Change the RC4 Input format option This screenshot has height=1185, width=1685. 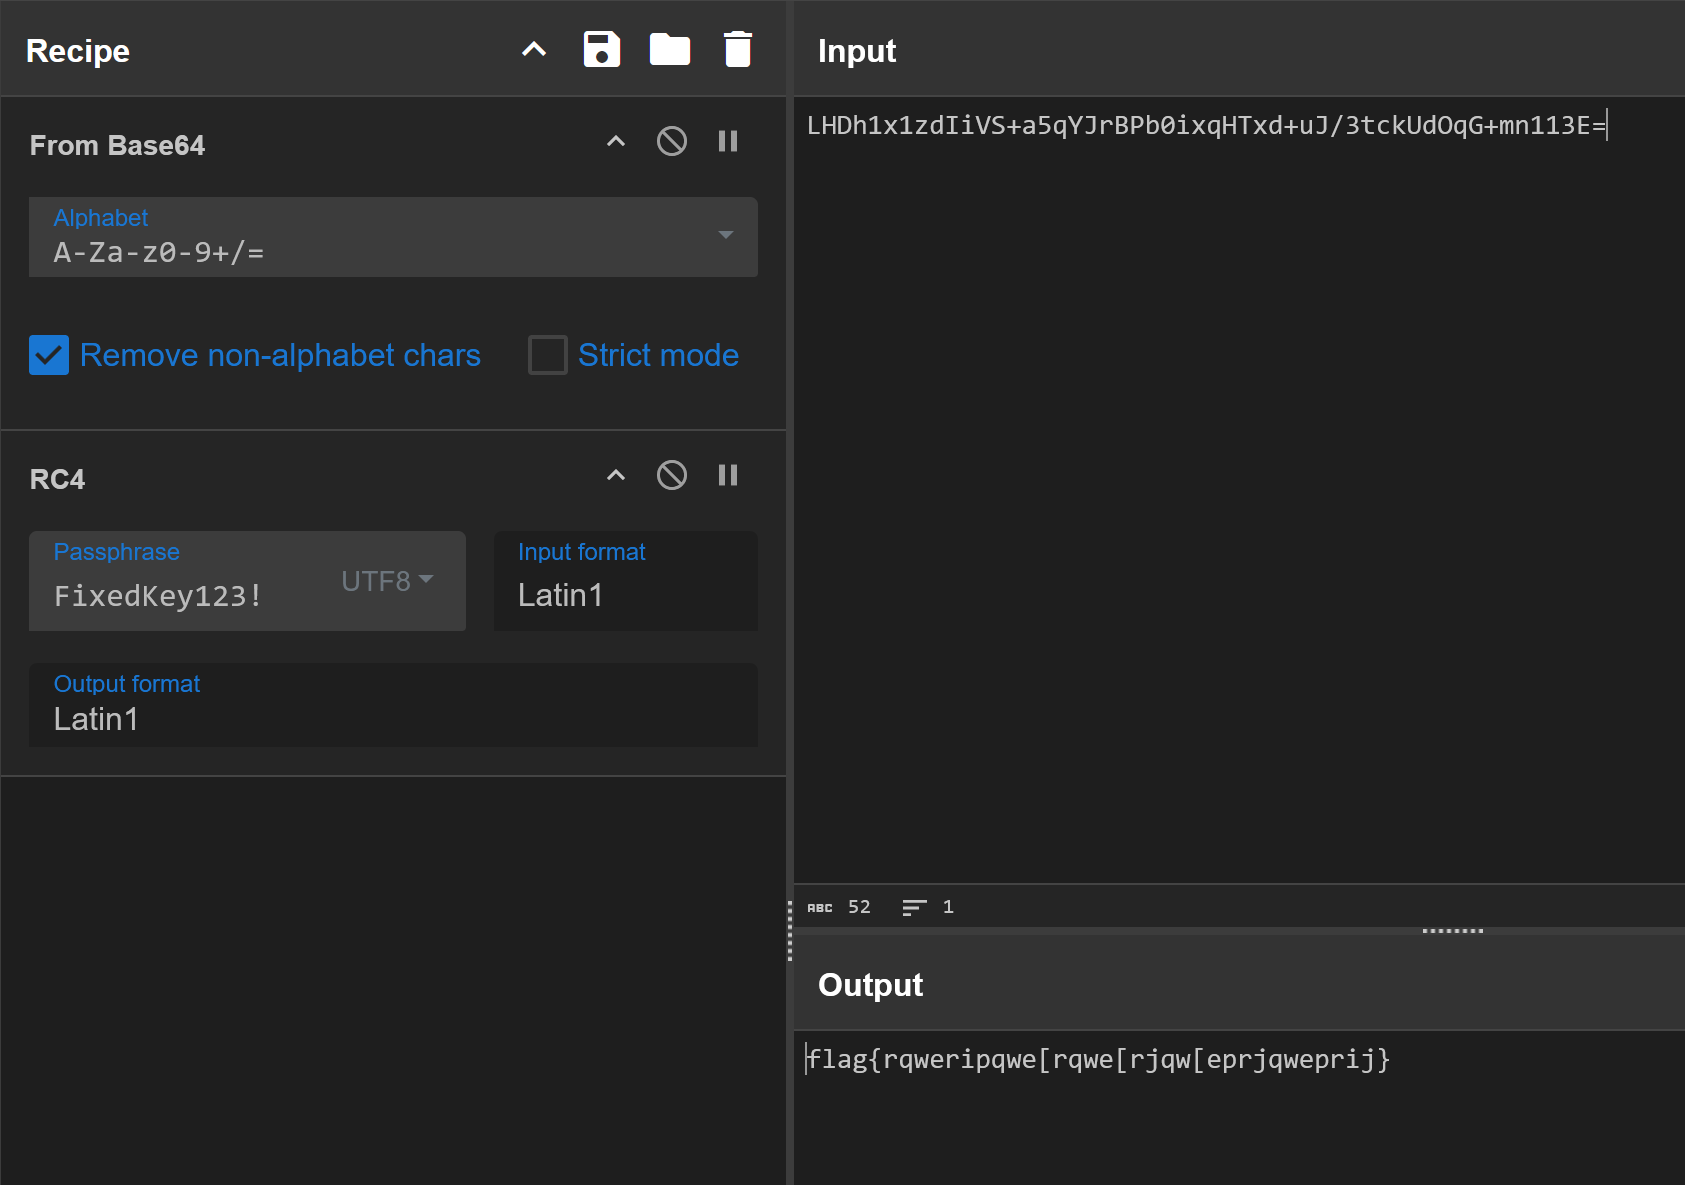click(x=625, y=581)
